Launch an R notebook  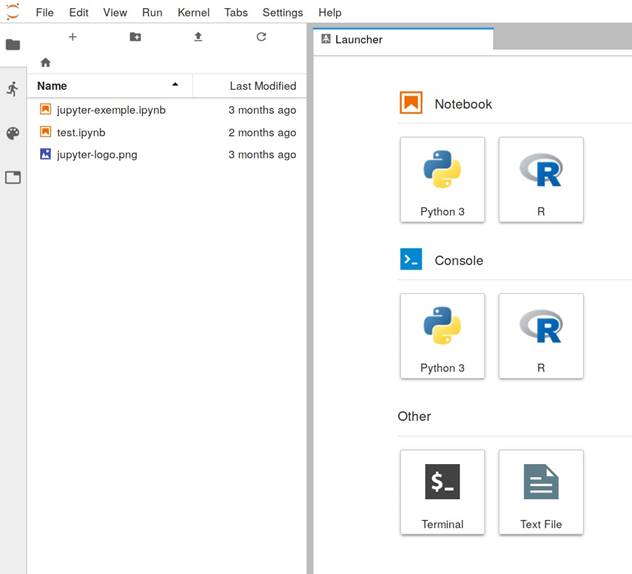pos(541,179)
